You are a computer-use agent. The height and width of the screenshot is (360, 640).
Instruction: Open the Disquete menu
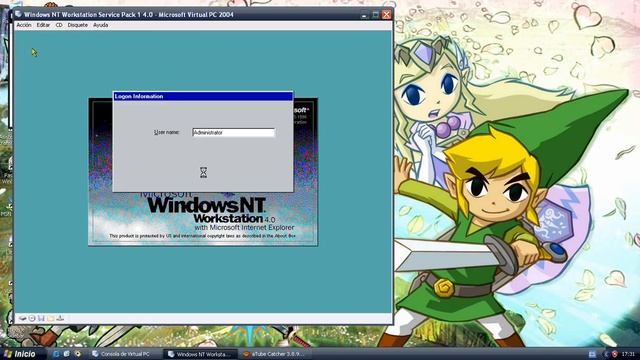coord(78,25)
